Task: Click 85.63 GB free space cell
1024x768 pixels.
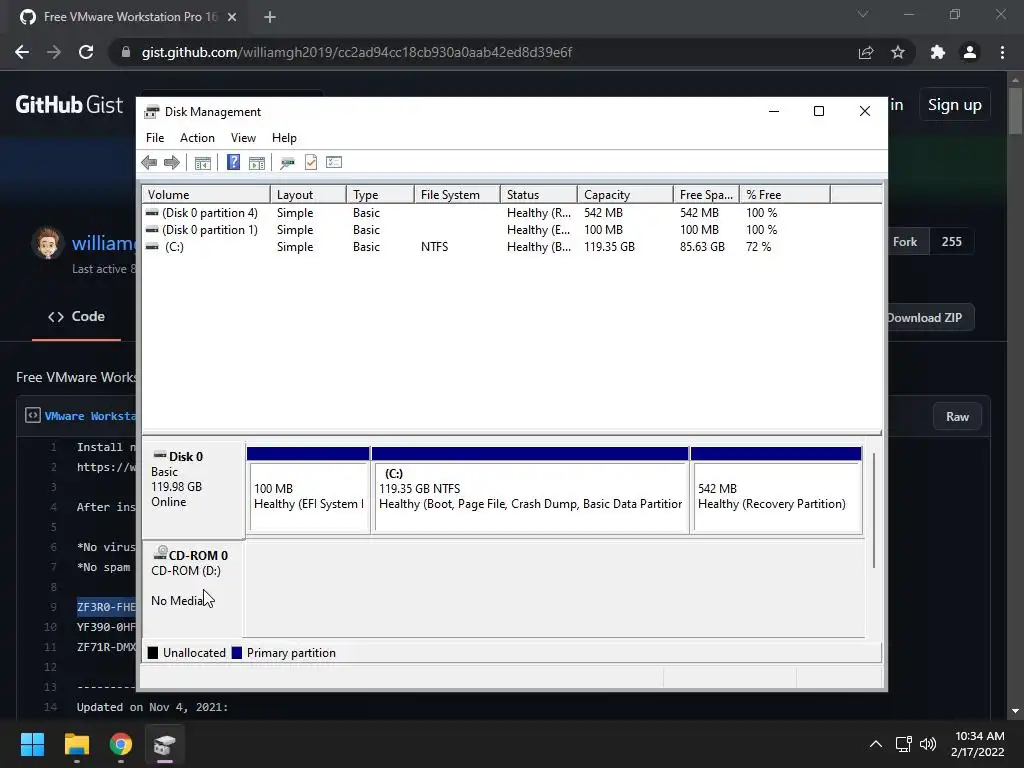Action: pyautogui.click(x=702, y=247)
